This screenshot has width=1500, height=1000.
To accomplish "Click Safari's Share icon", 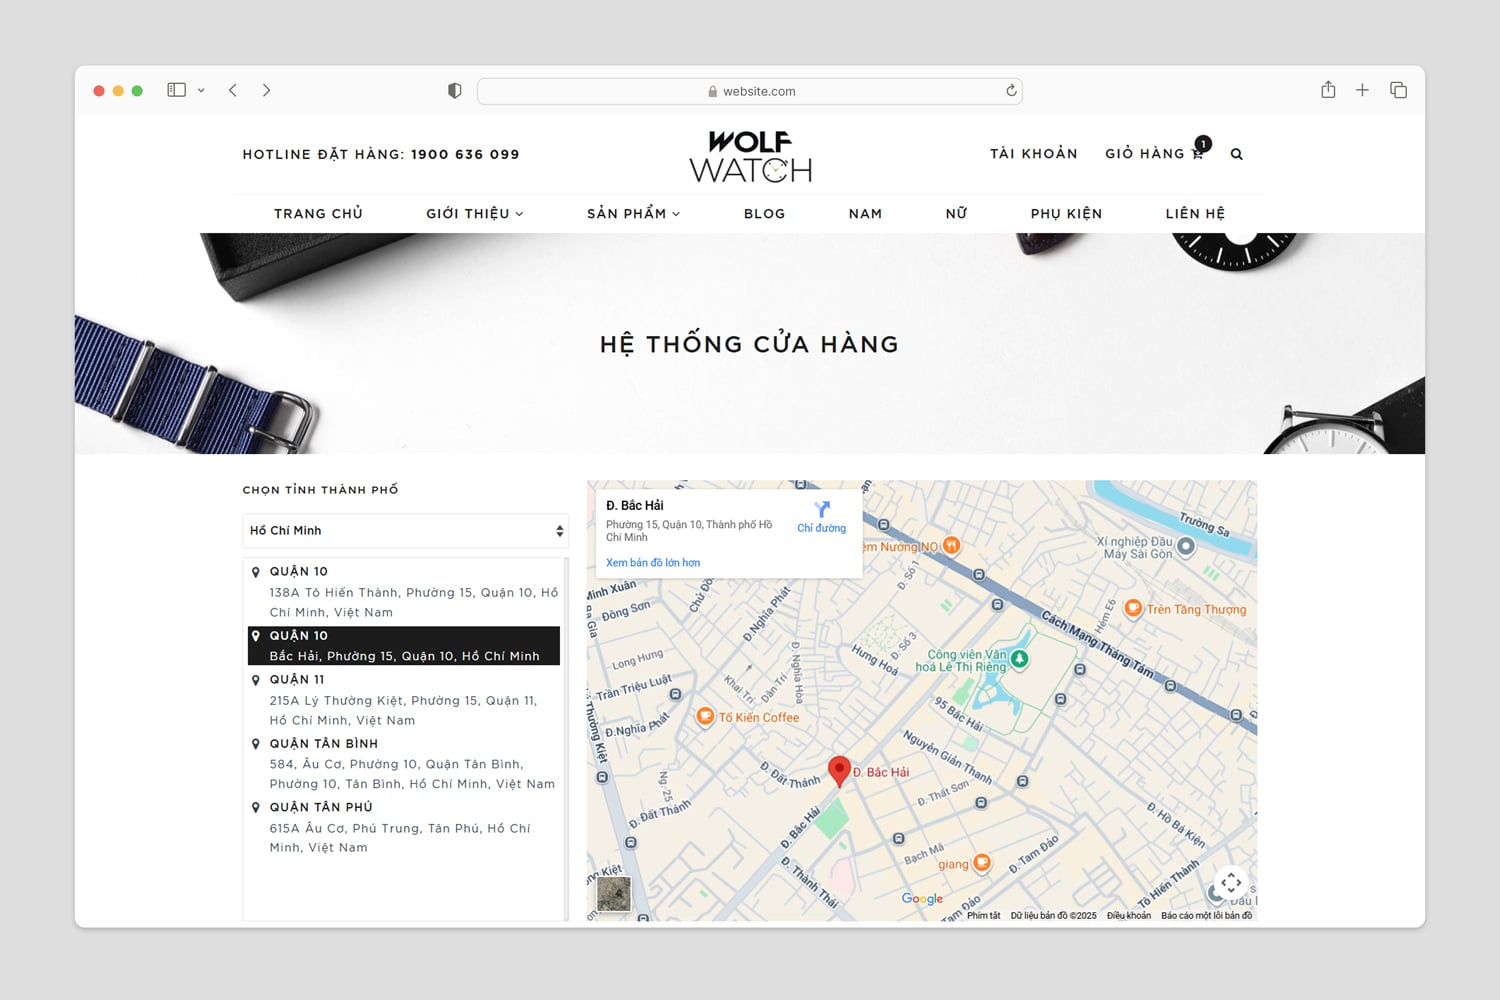I will tap(1328, 90).
